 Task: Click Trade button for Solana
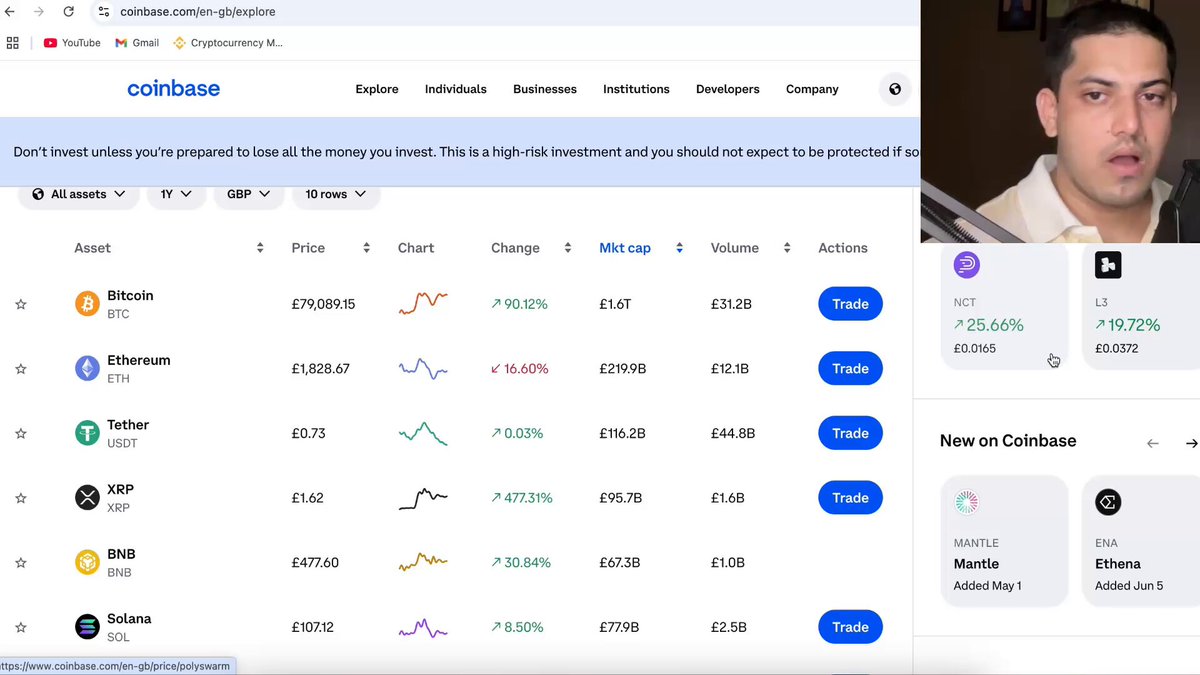coord(850,627)
